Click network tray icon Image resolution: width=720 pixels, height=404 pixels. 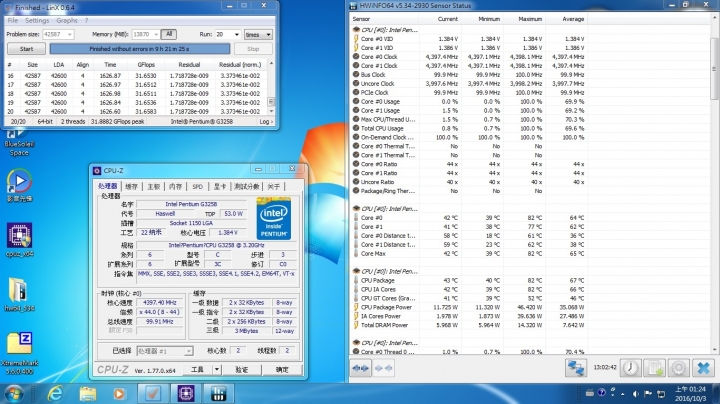point(661,394)
